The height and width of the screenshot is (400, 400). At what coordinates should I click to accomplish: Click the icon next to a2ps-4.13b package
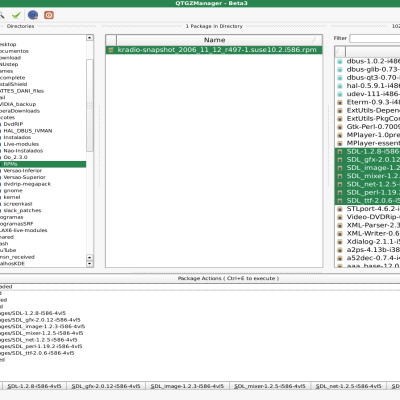pos(340,250)
